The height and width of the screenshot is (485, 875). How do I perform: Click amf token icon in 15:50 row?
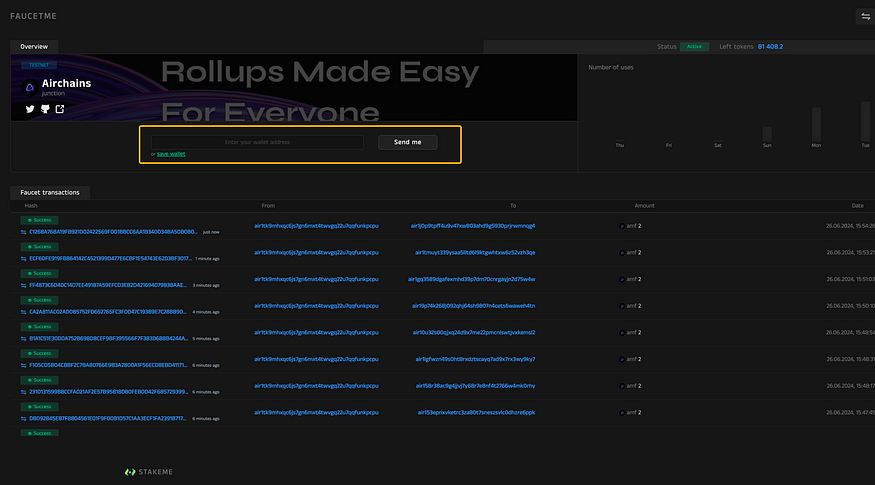(622, 306)
